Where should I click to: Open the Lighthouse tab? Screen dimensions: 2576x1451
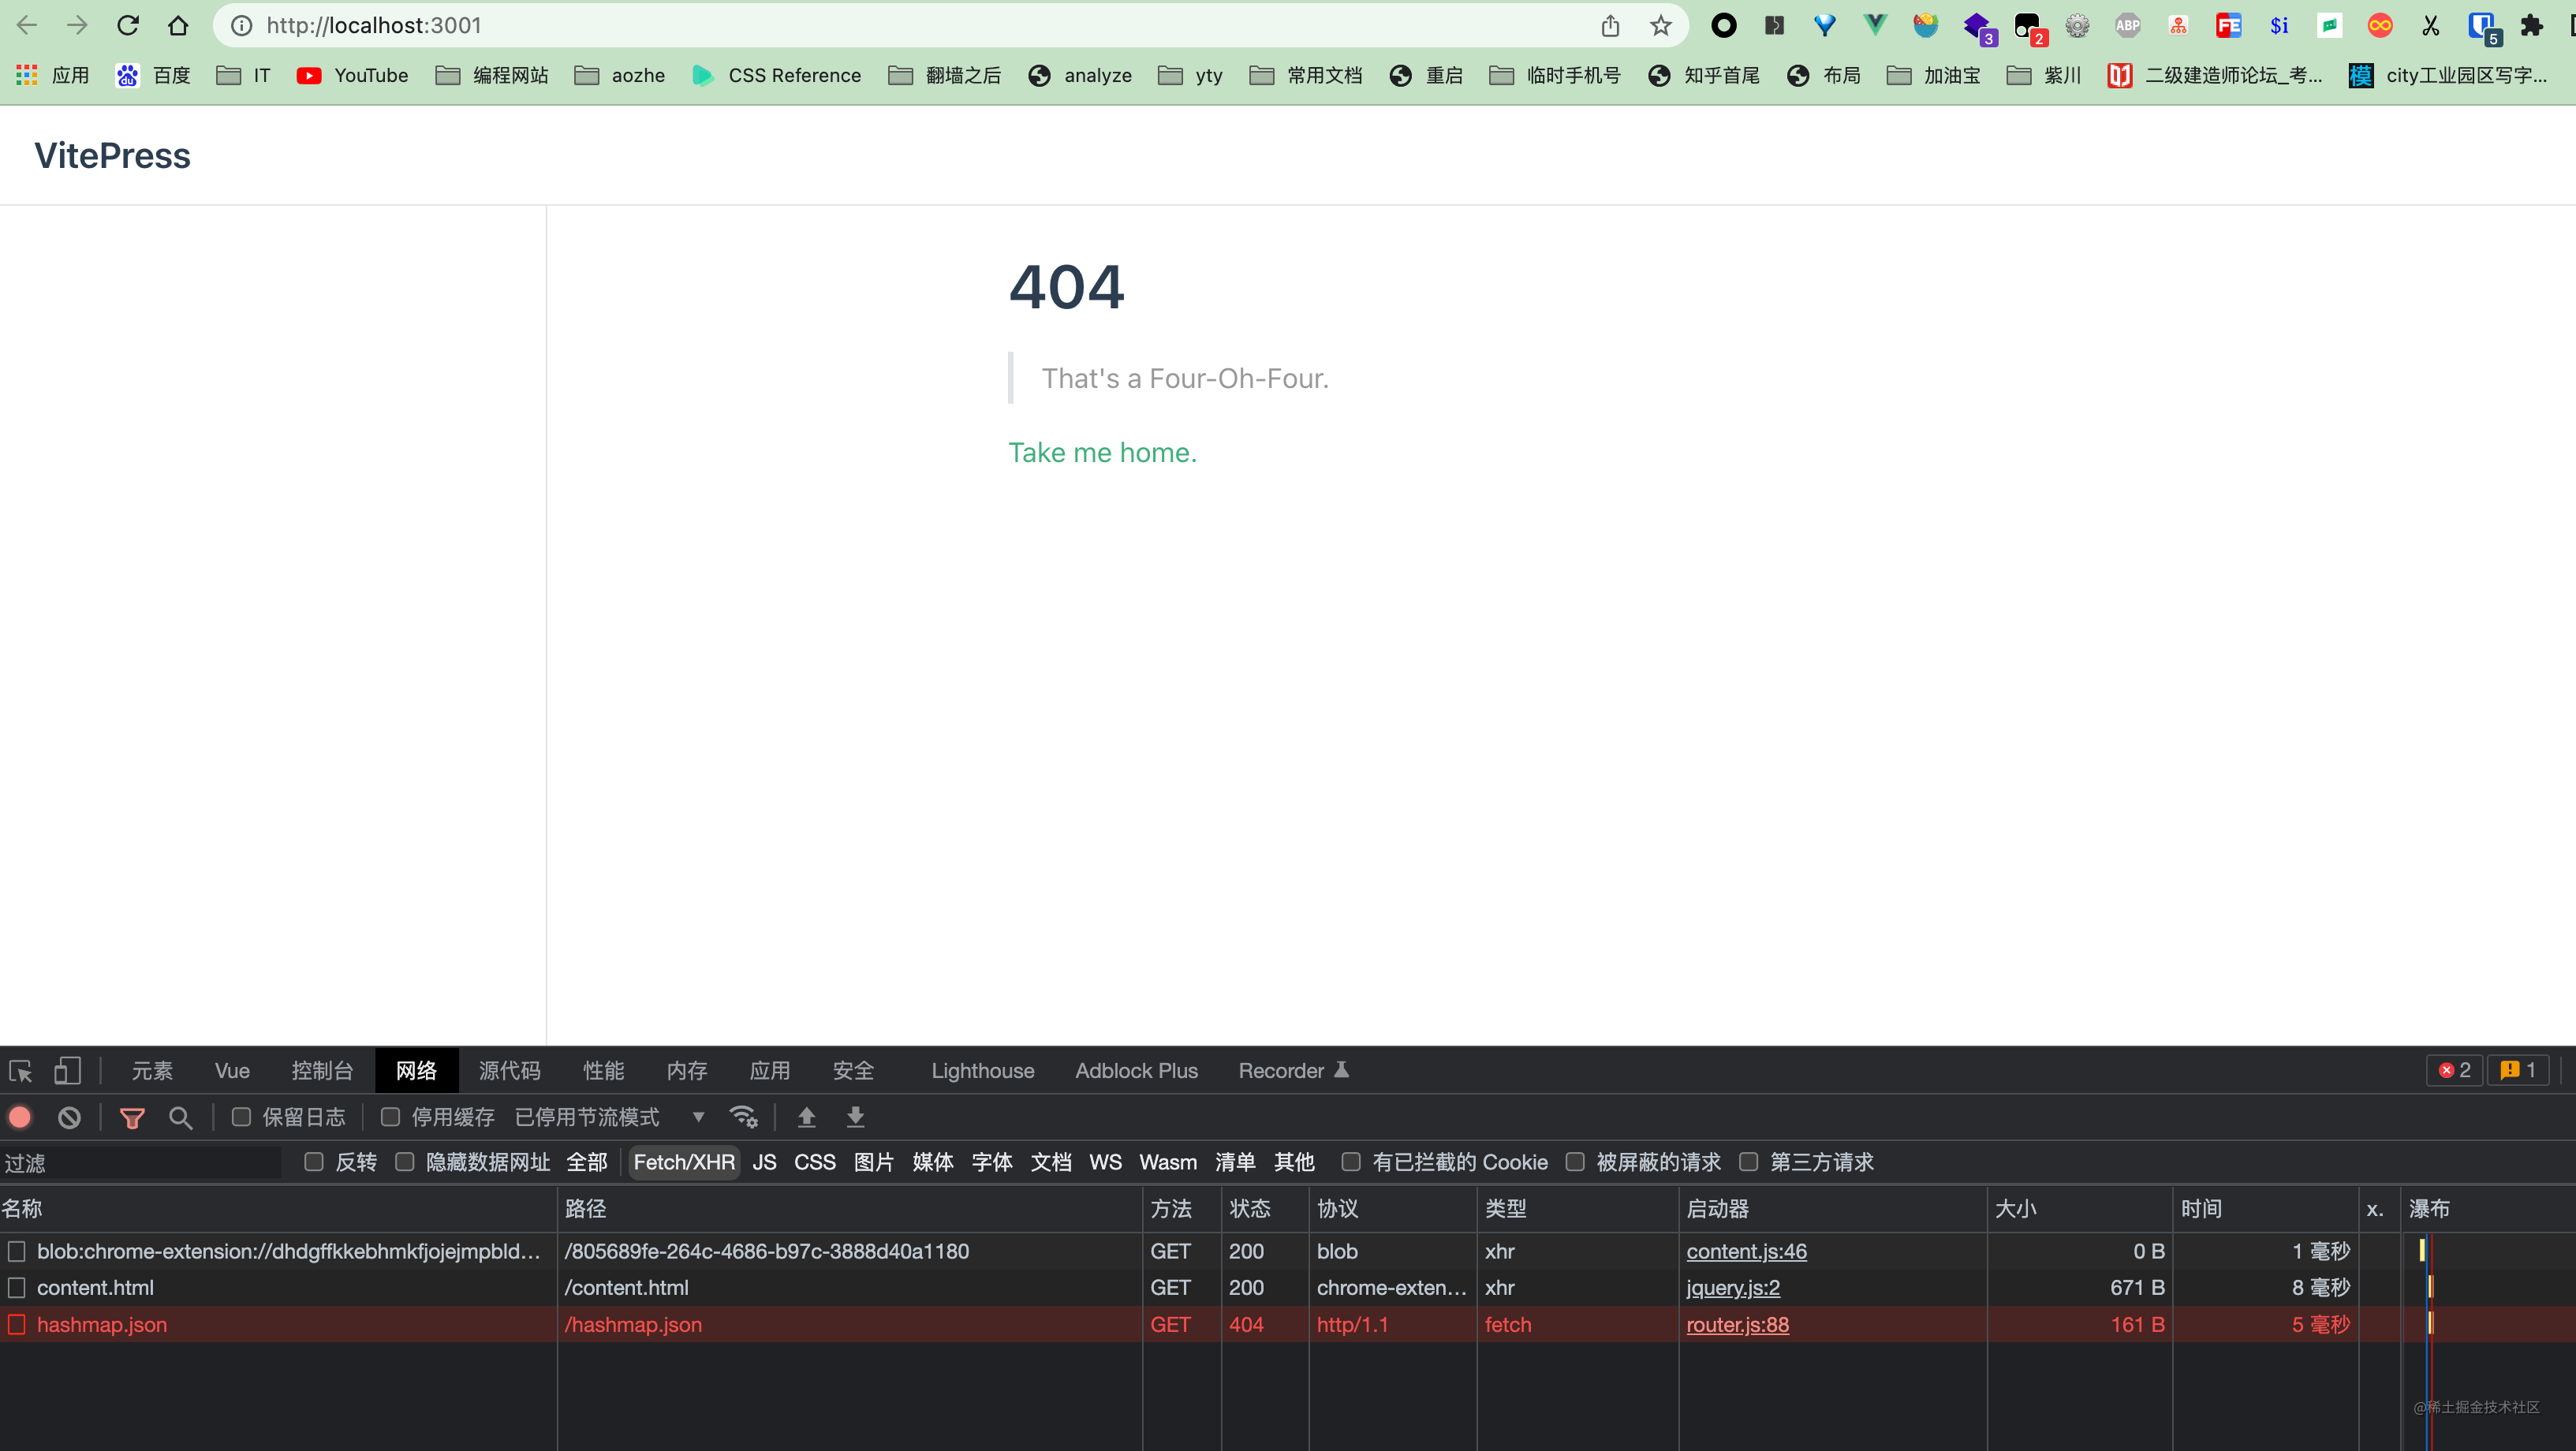pos(982,1071)
